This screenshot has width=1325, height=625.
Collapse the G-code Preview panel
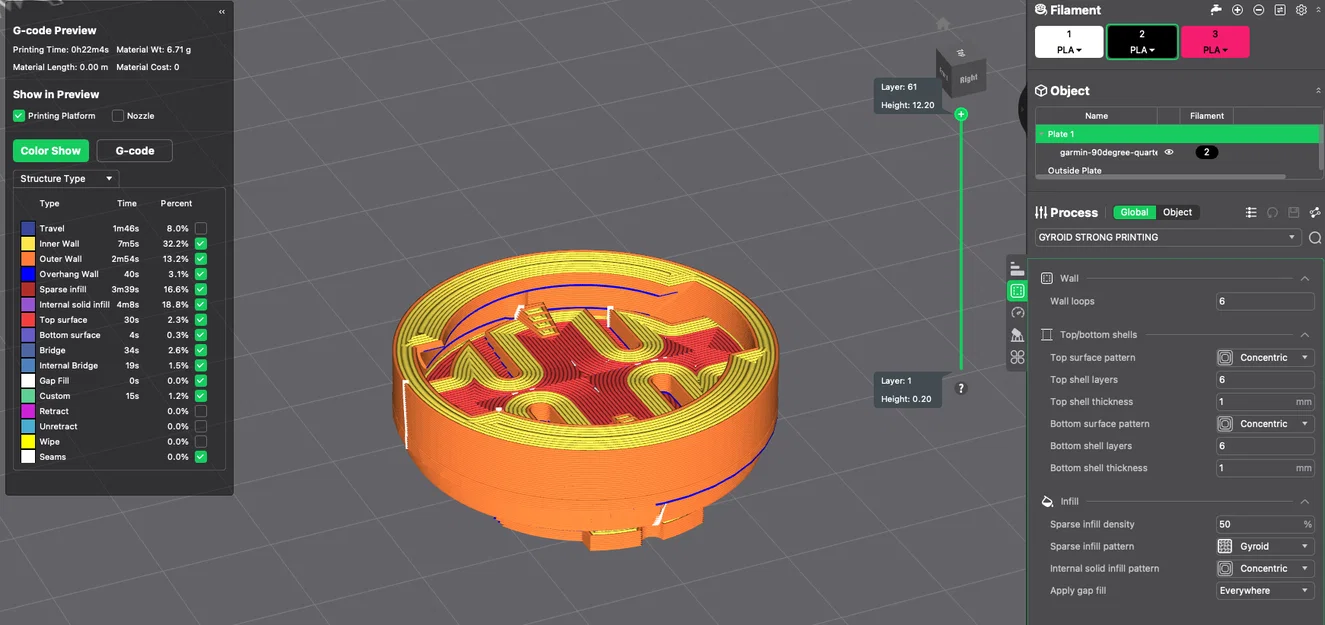221,12
